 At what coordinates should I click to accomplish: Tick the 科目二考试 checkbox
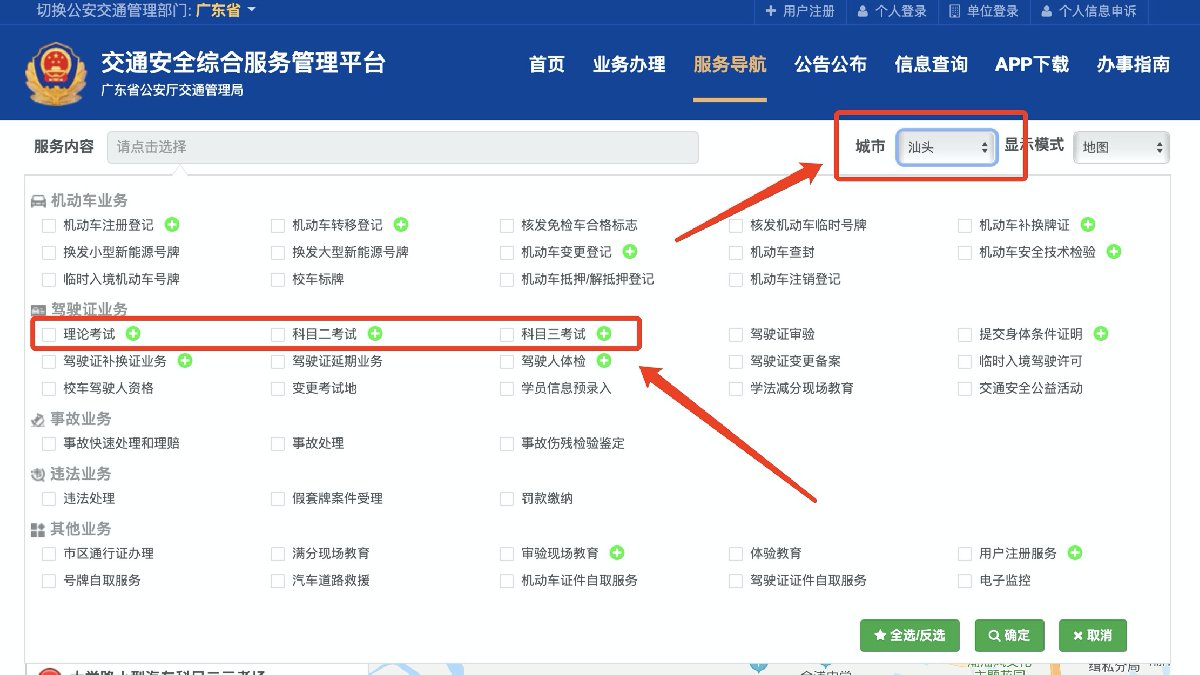(278, 334)
